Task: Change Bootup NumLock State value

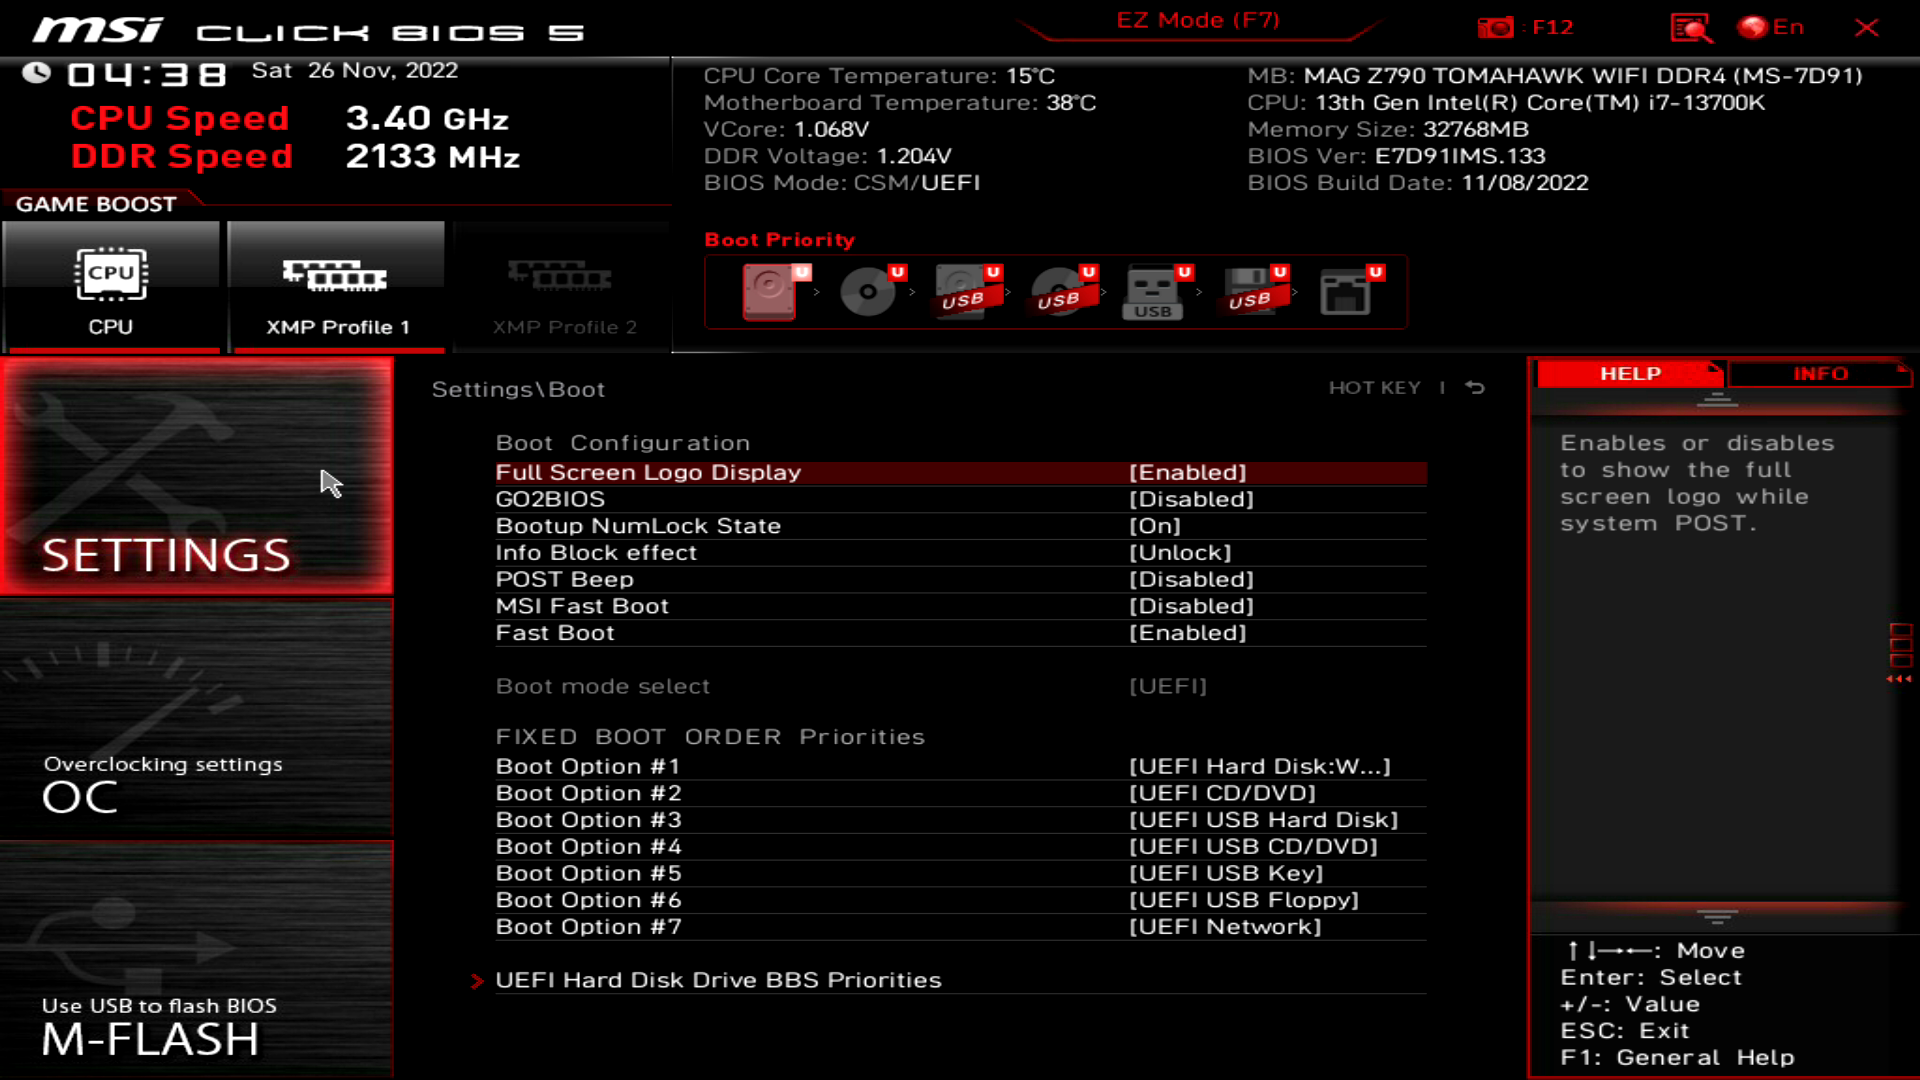Action: [961, 526]
